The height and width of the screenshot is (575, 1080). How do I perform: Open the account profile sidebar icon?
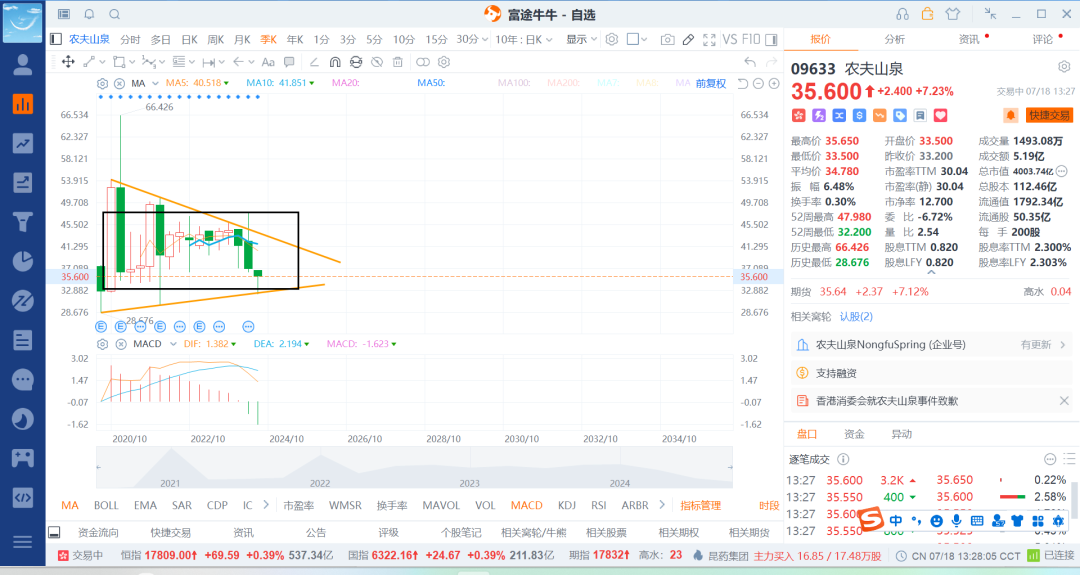pos(23,65)
